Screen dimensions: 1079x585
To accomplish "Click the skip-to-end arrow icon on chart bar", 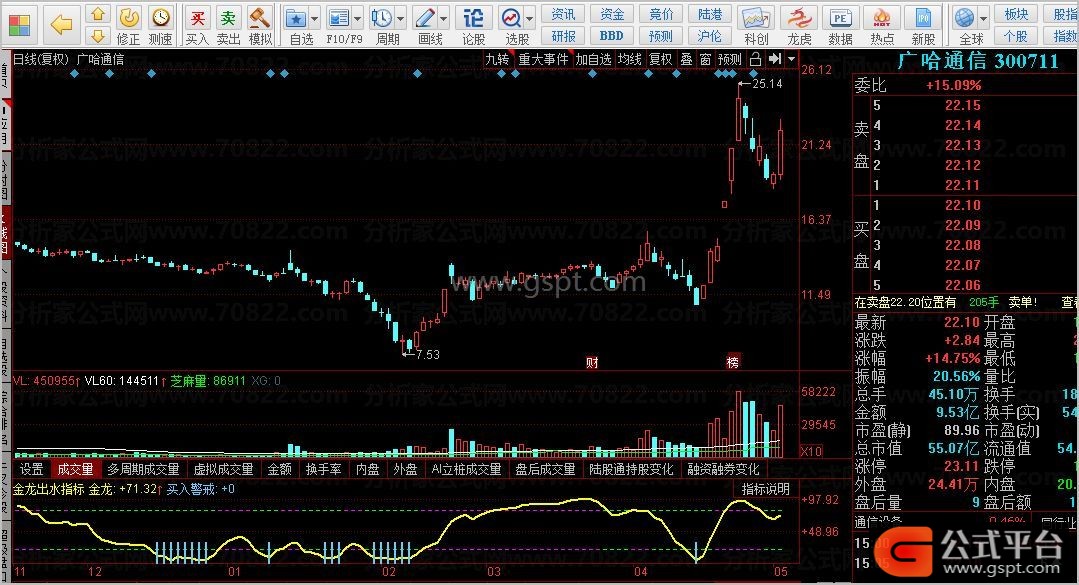I will 775,59.
